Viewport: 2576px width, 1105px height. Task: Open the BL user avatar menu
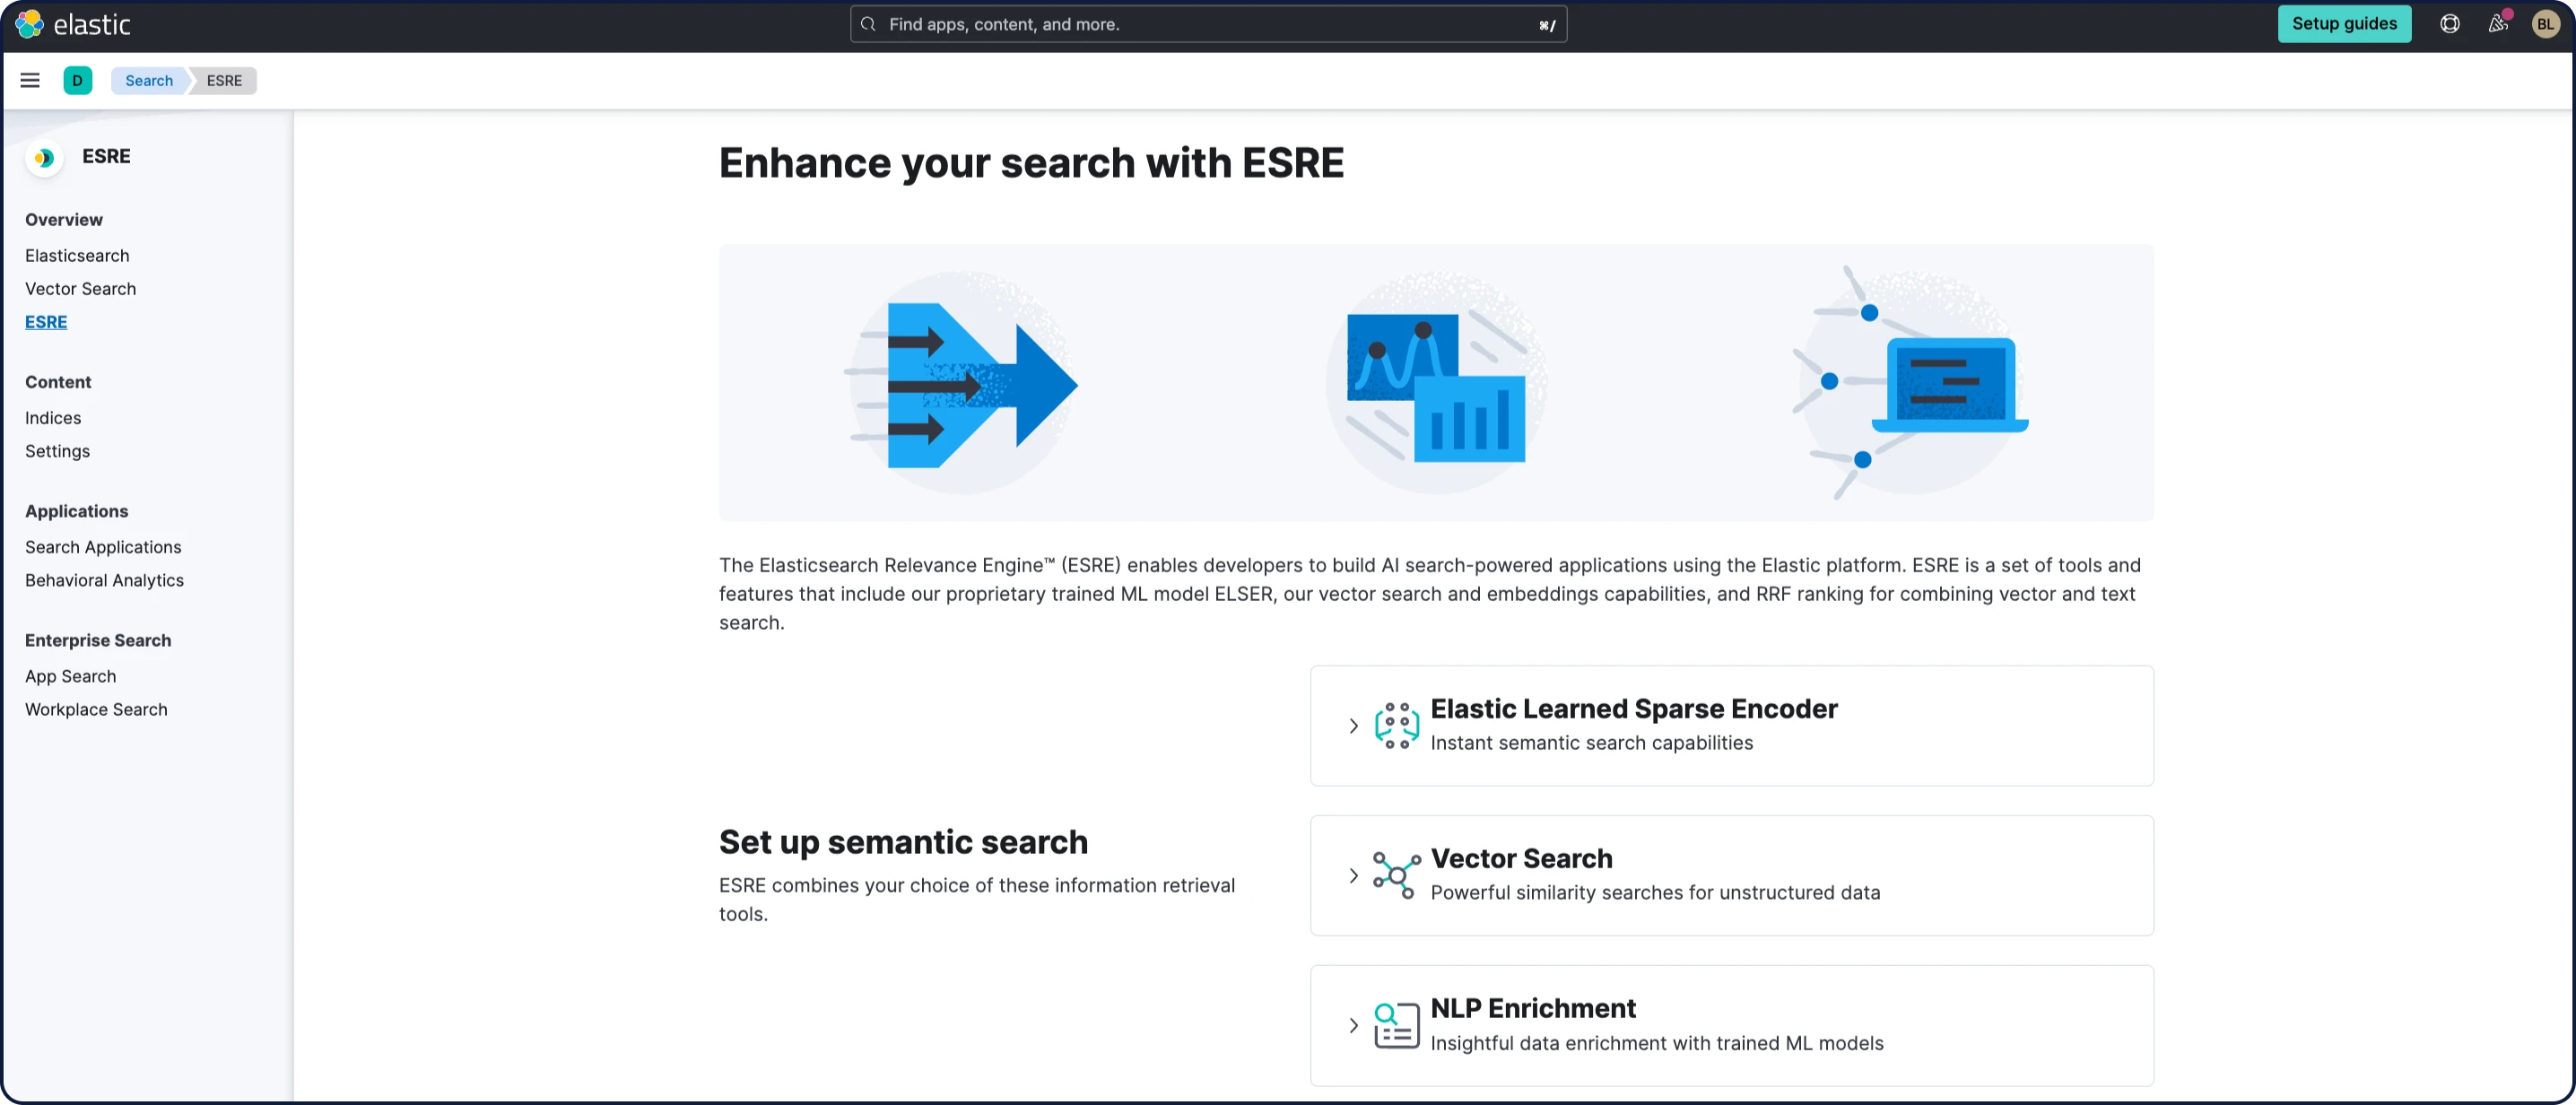(x=2545, y=24)
